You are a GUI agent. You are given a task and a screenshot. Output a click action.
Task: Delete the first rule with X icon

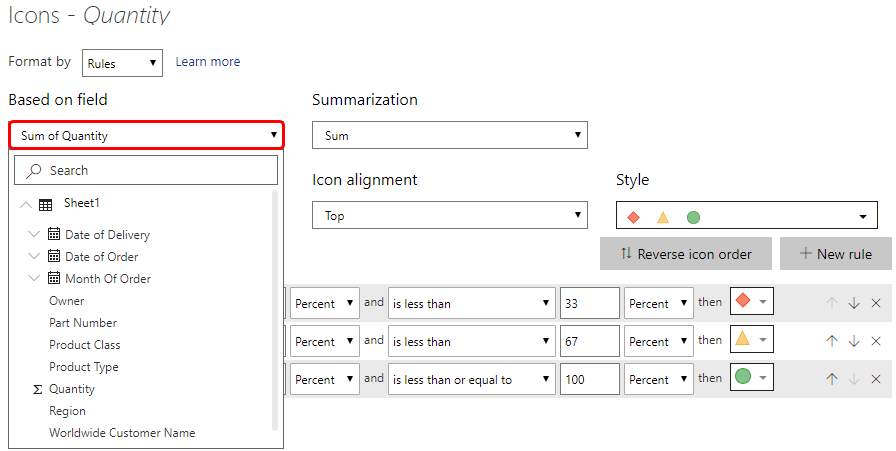876,303
